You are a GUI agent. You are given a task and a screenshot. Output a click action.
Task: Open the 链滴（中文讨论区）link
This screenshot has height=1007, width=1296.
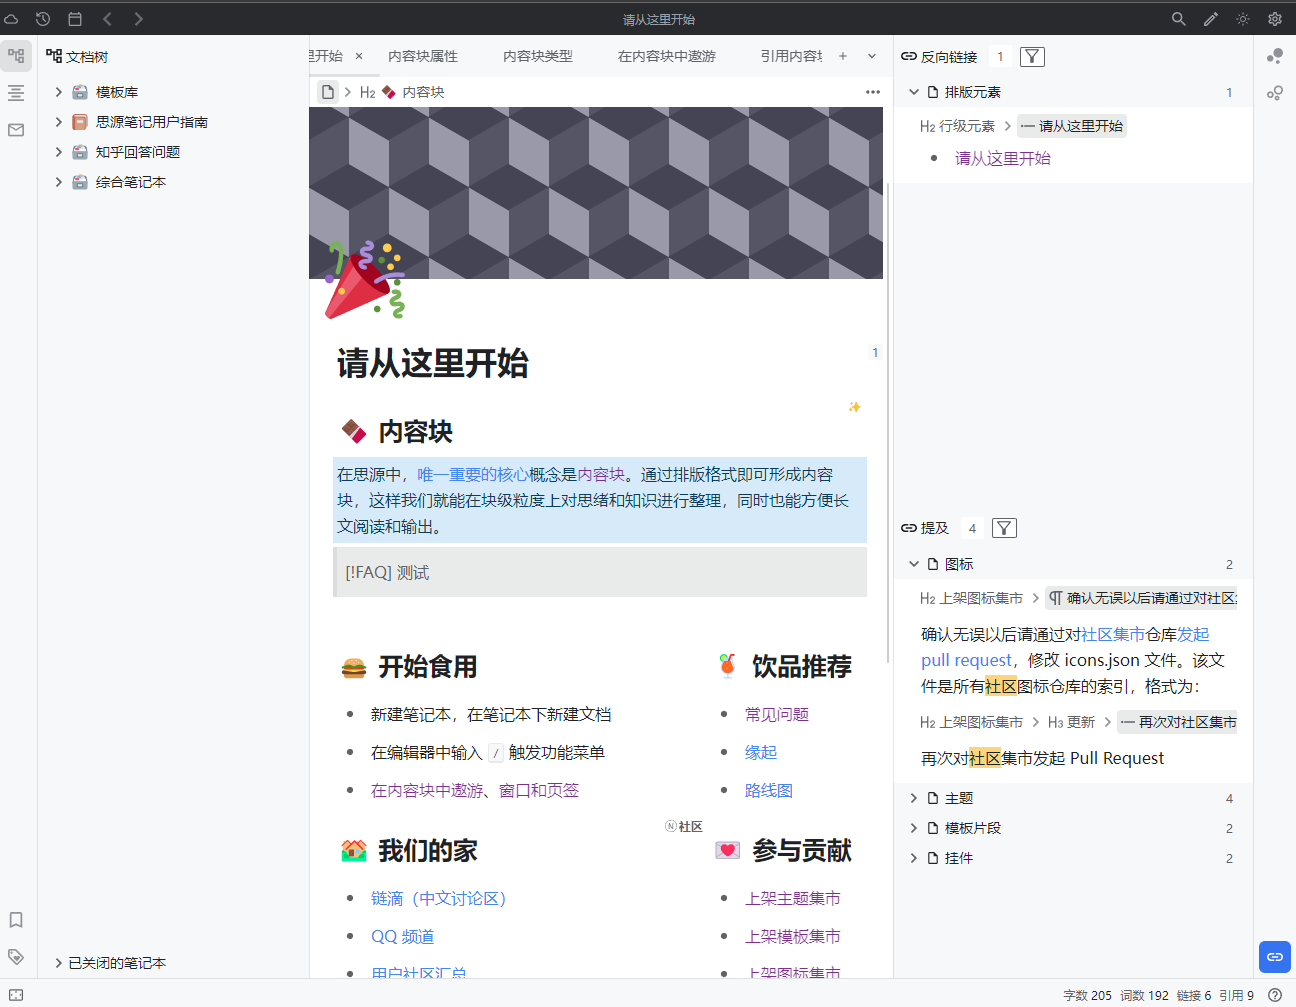coord(438,898)
